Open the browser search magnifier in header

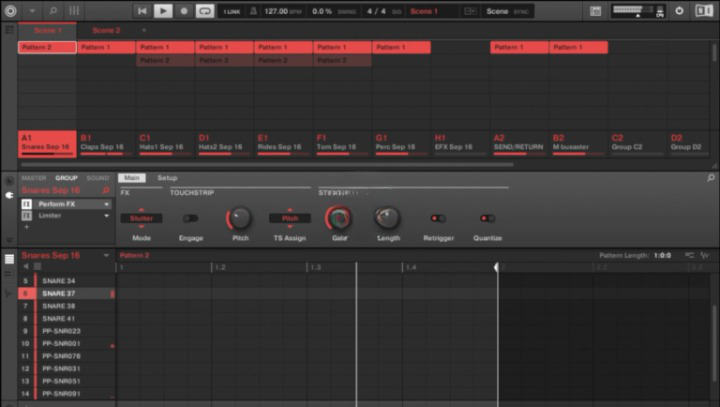tap(53, 11)
